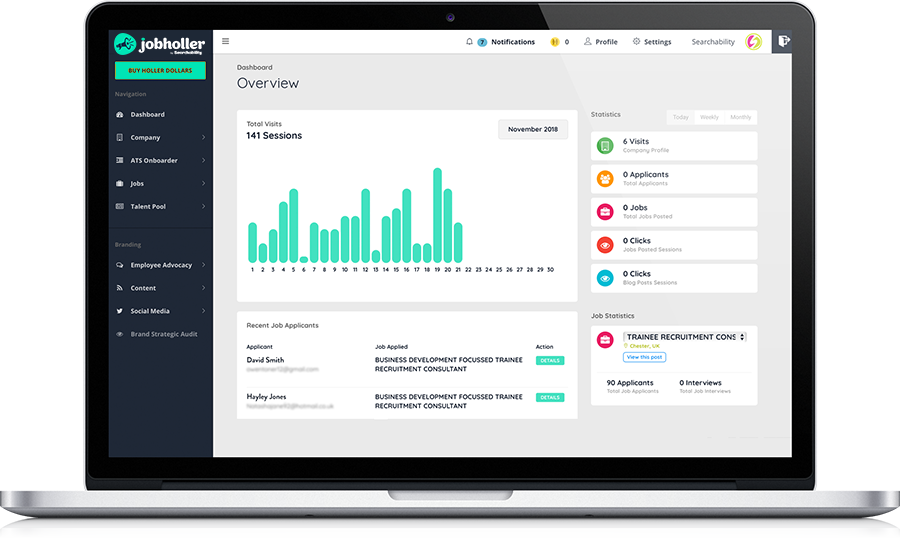This screenshot has width=900, height=538.
Task: Open the Settings link
Action: pos(657,42)
